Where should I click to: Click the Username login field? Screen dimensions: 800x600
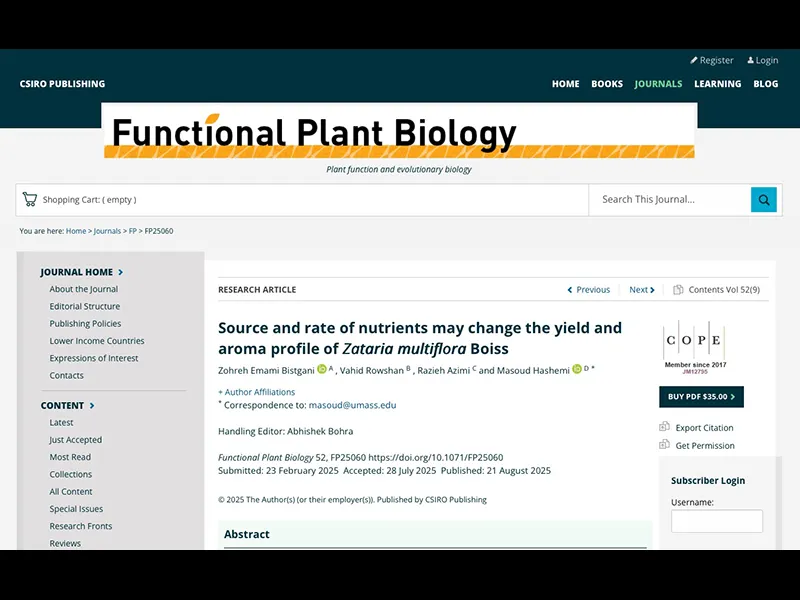coord(716,521)
